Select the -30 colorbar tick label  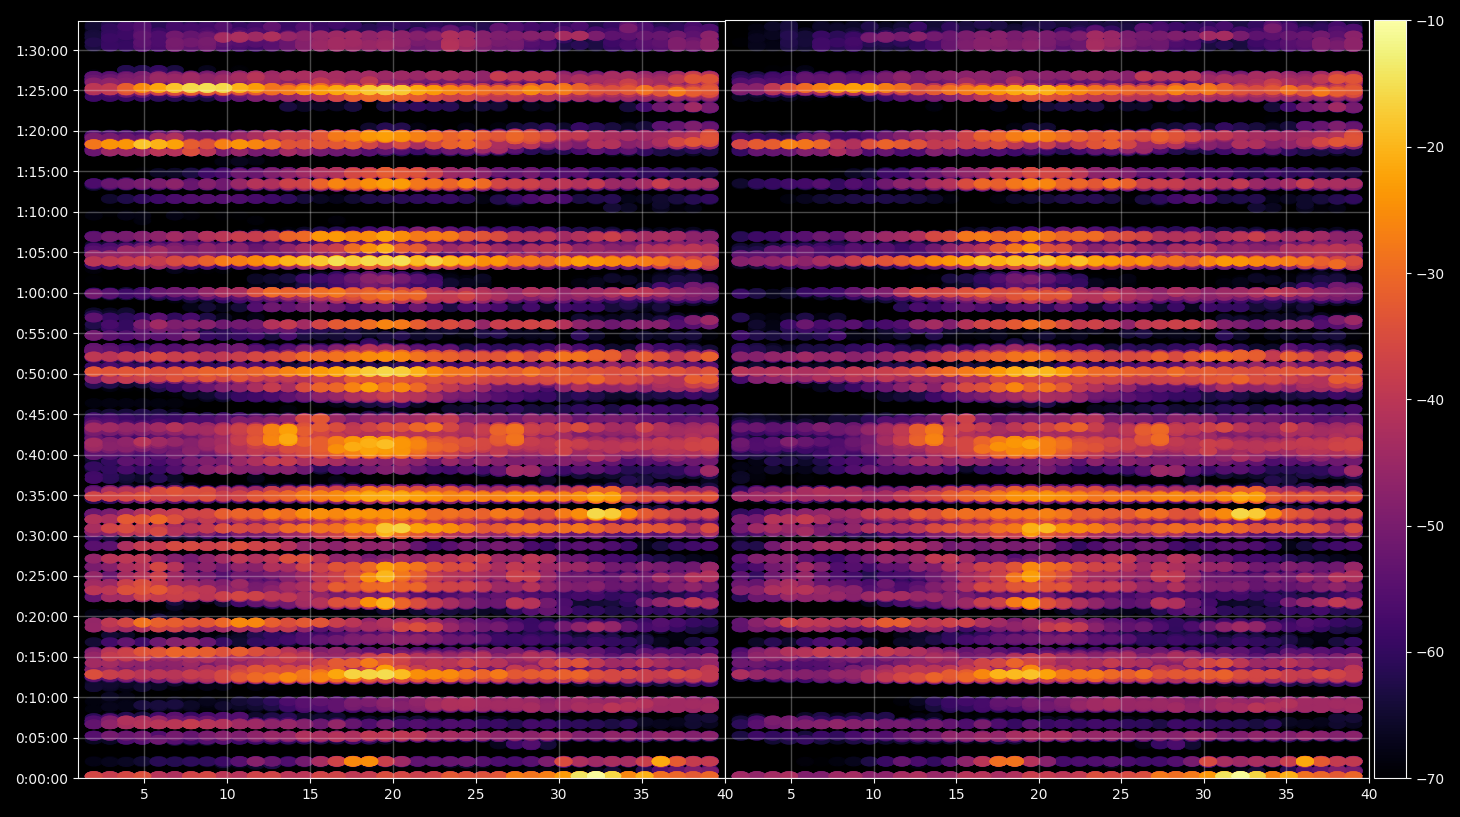click(x=1430, y=274)
